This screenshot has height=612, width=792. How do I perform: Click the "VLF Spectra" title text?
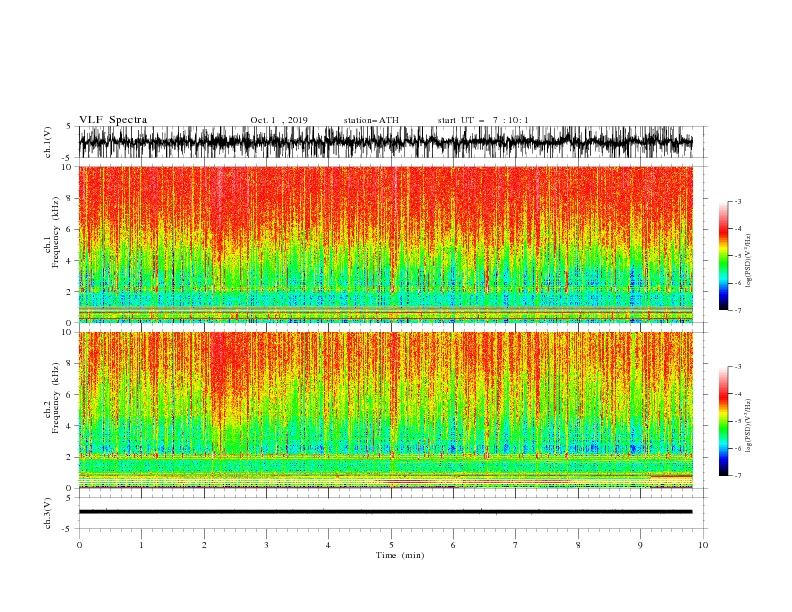click(113, 120)
